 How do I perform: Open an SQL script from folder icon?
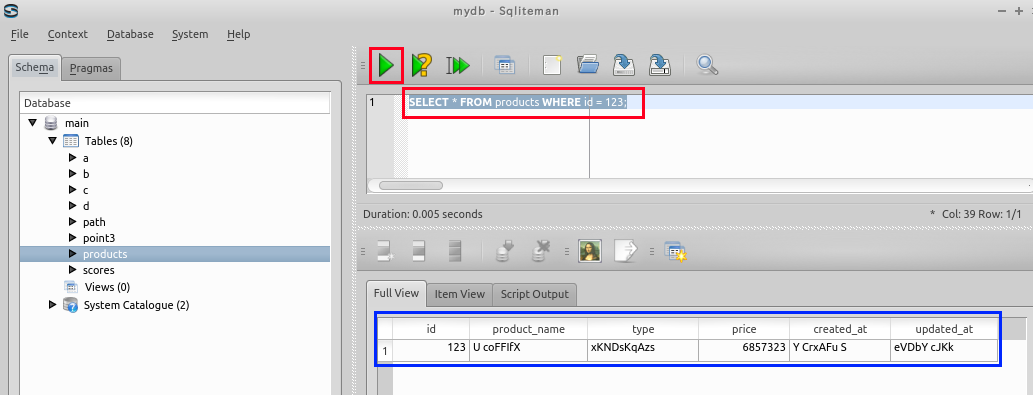click(588, 65)
